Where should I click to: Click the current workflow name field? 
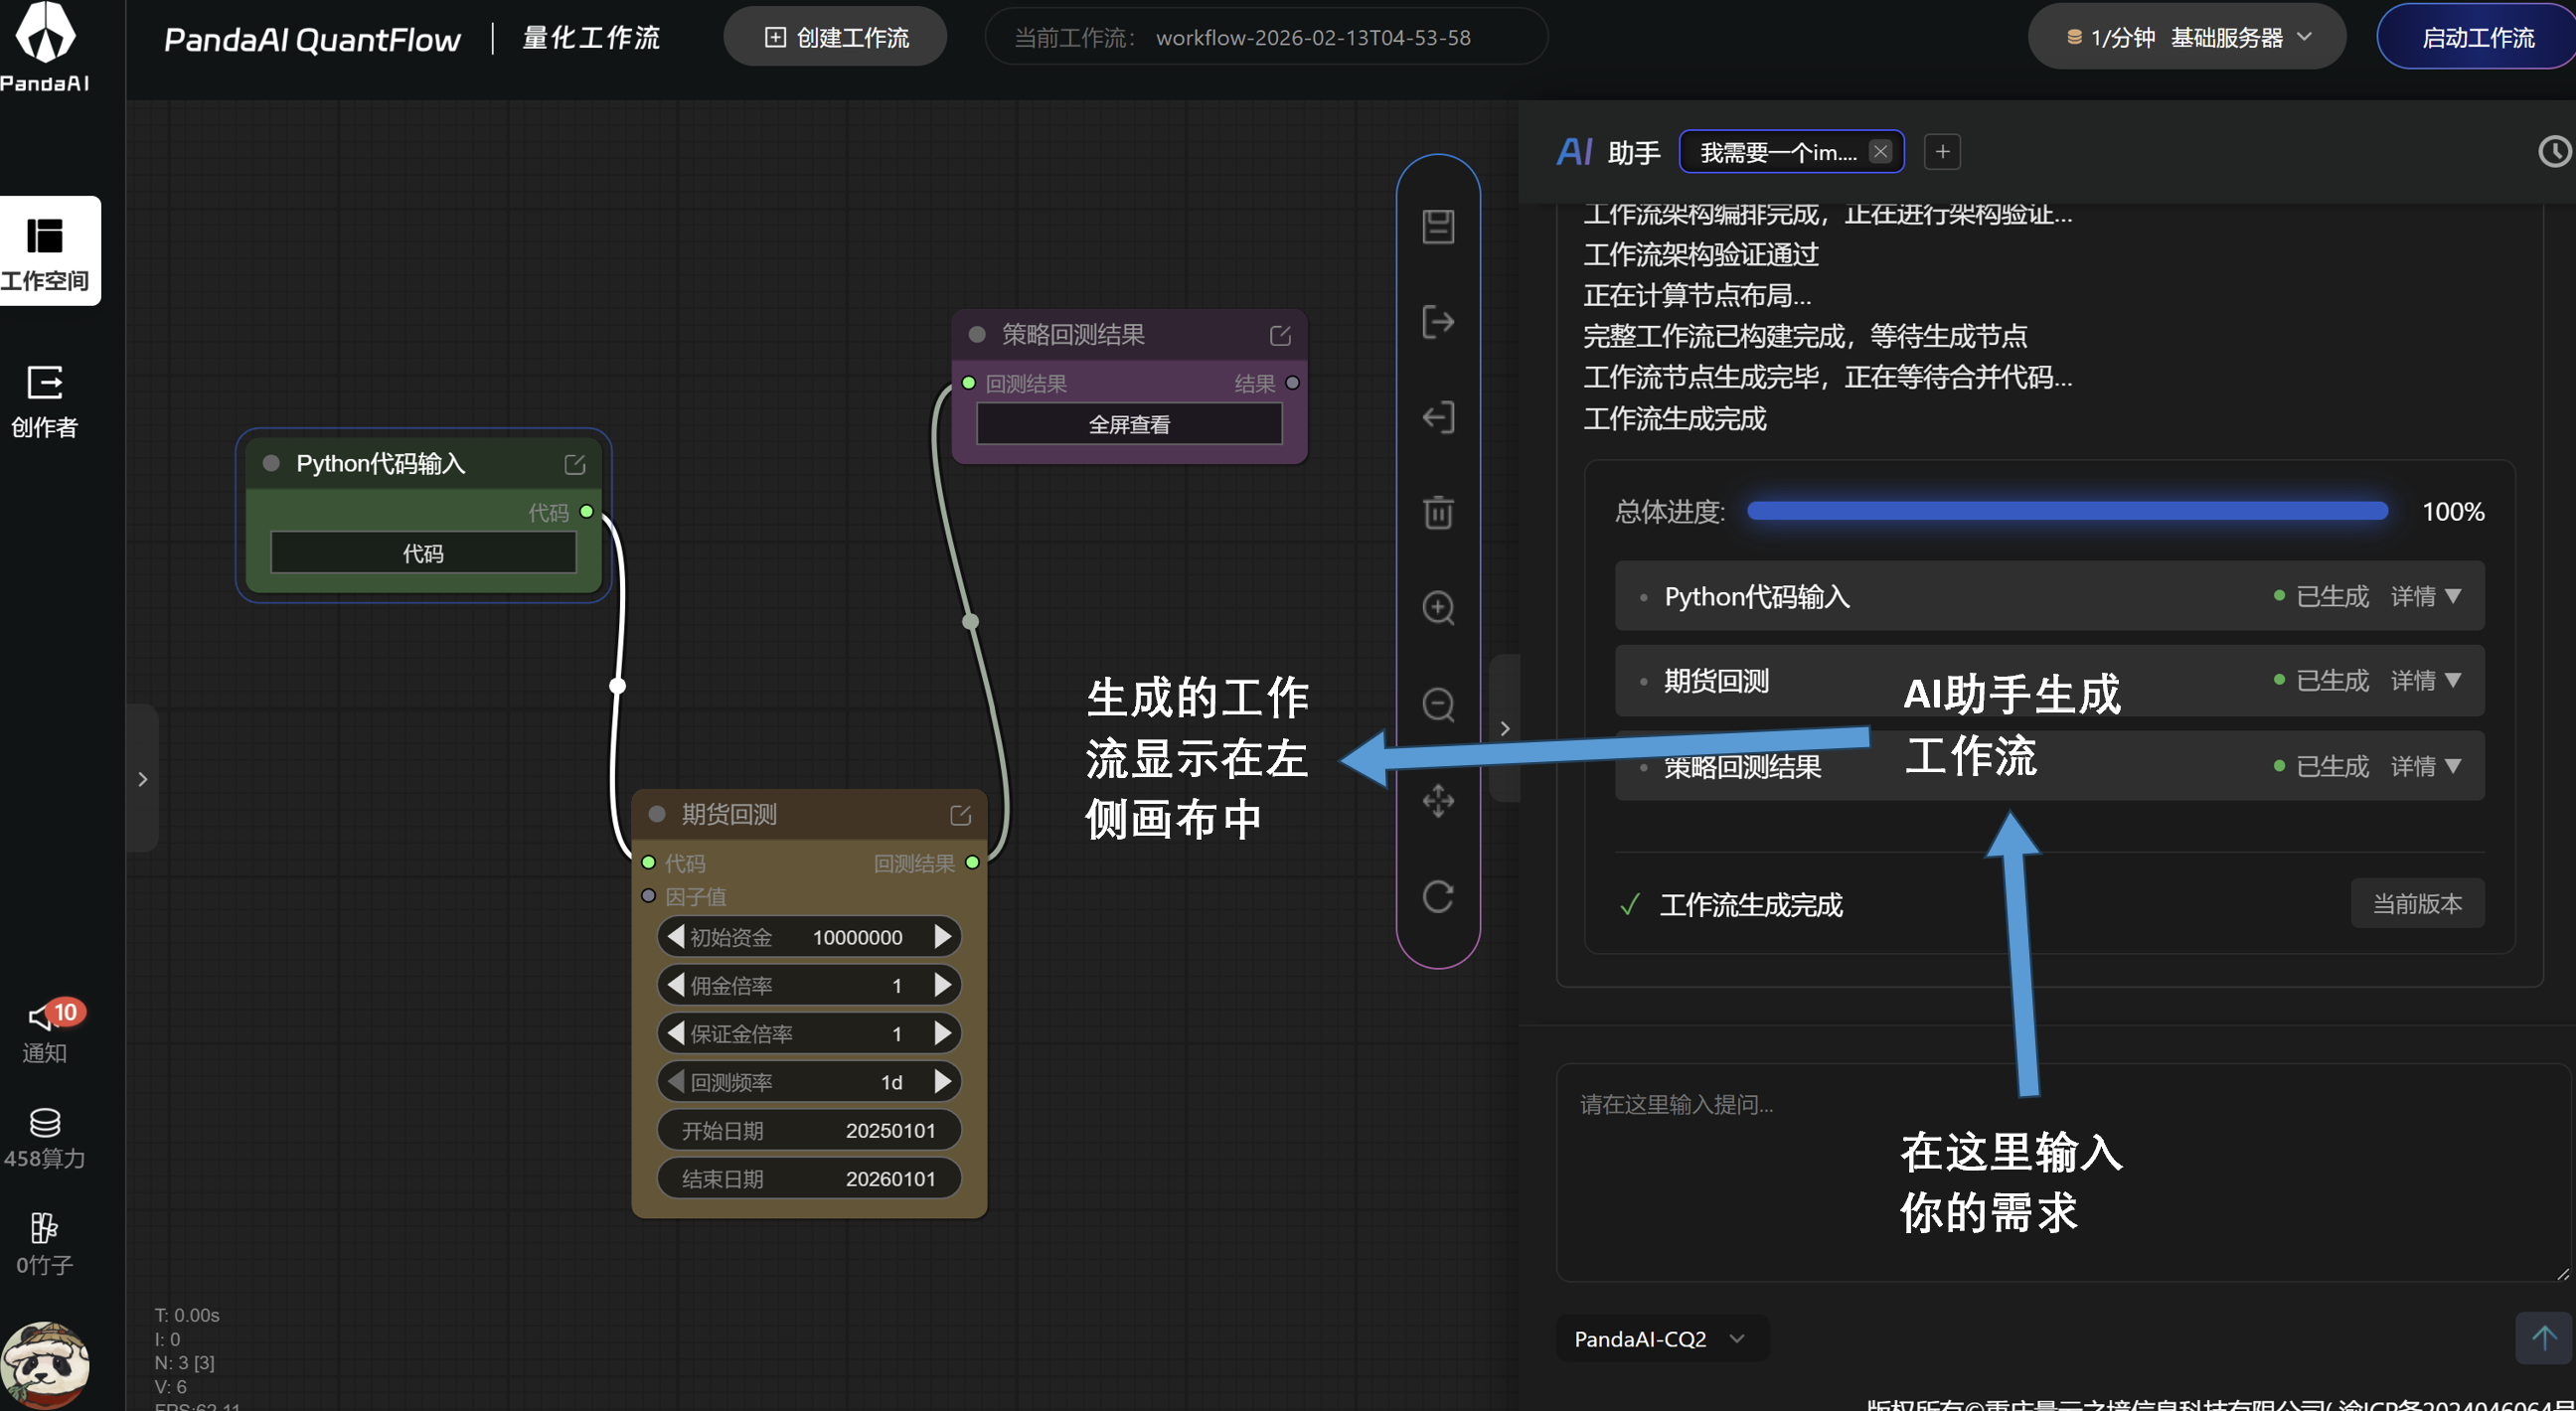pos(1266,38)
